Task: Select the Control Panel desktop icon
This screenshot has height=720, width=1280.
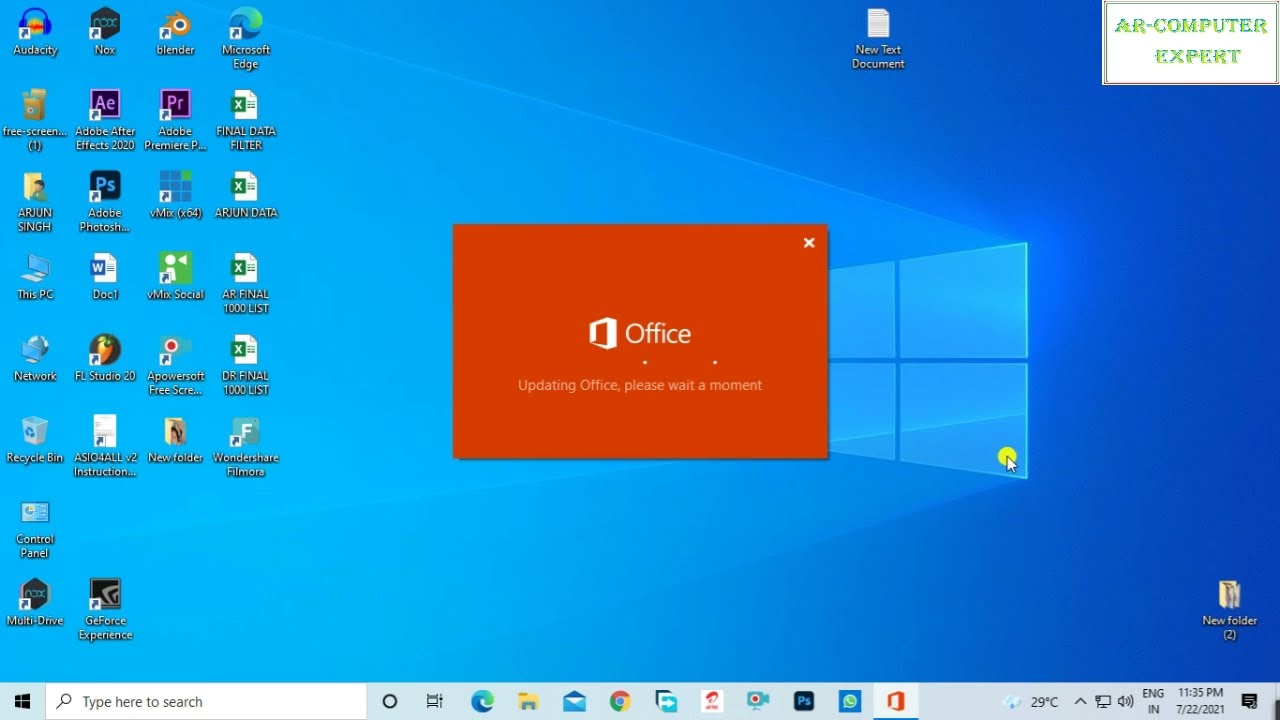Action: point(35,528)
